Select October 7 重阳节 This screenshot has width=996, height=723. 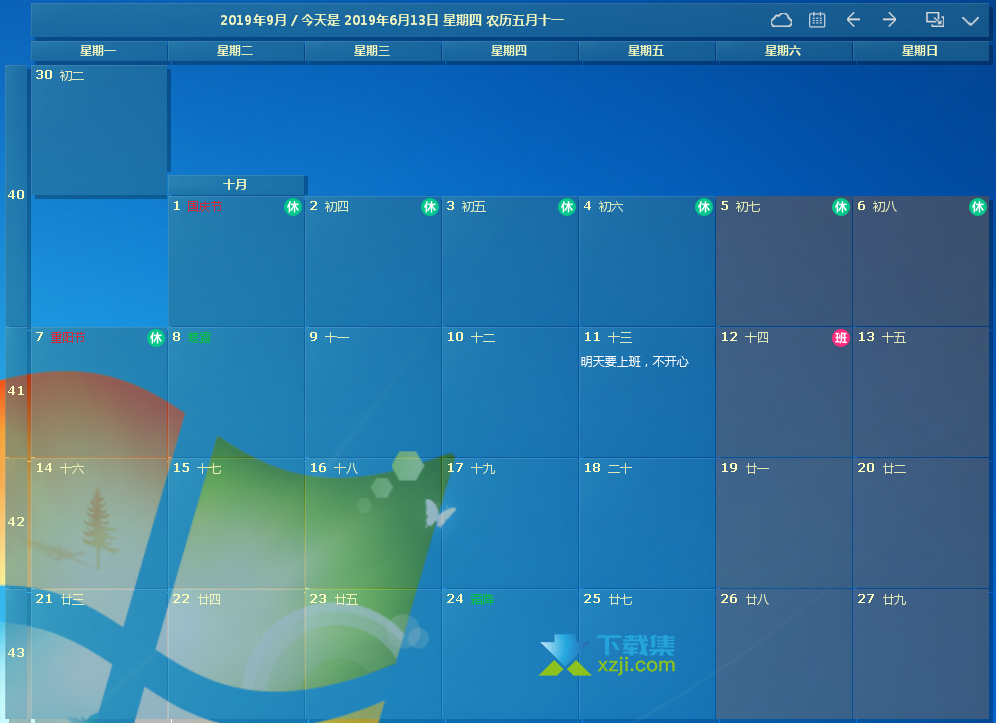(x=100, y=393)
